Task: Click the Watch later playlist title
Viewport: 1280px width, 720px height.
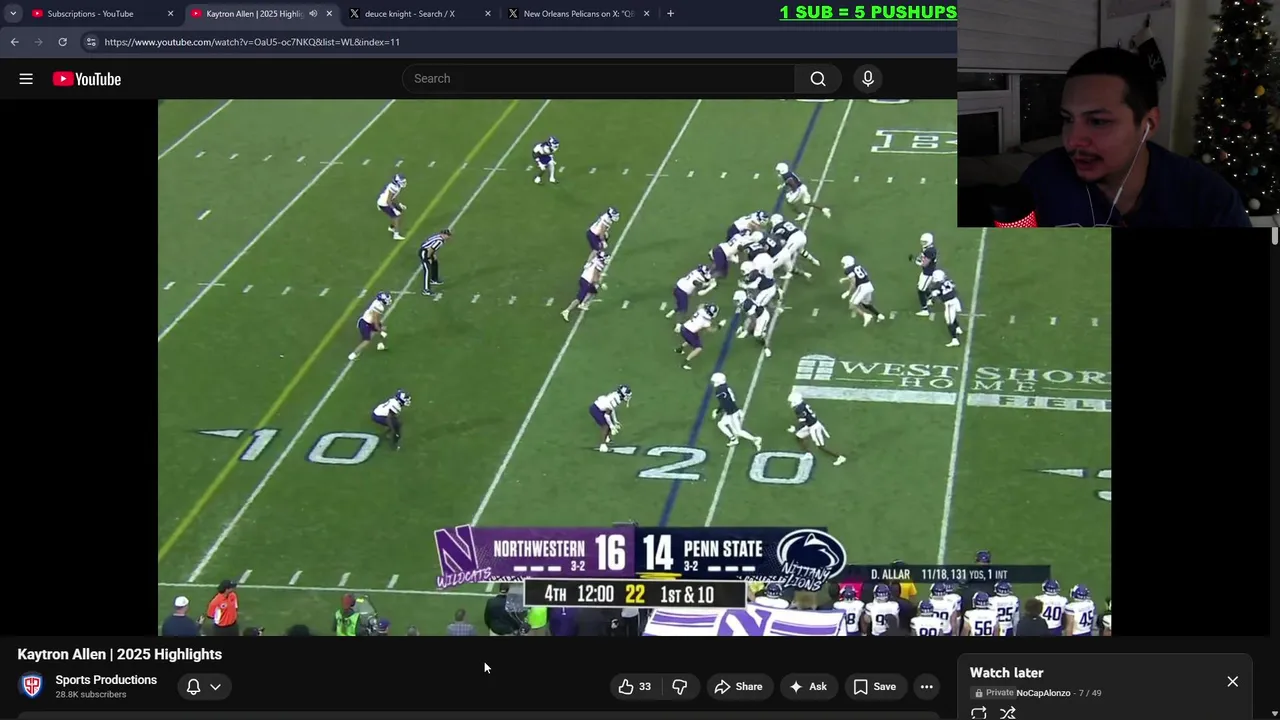Action: point(1006,673)
